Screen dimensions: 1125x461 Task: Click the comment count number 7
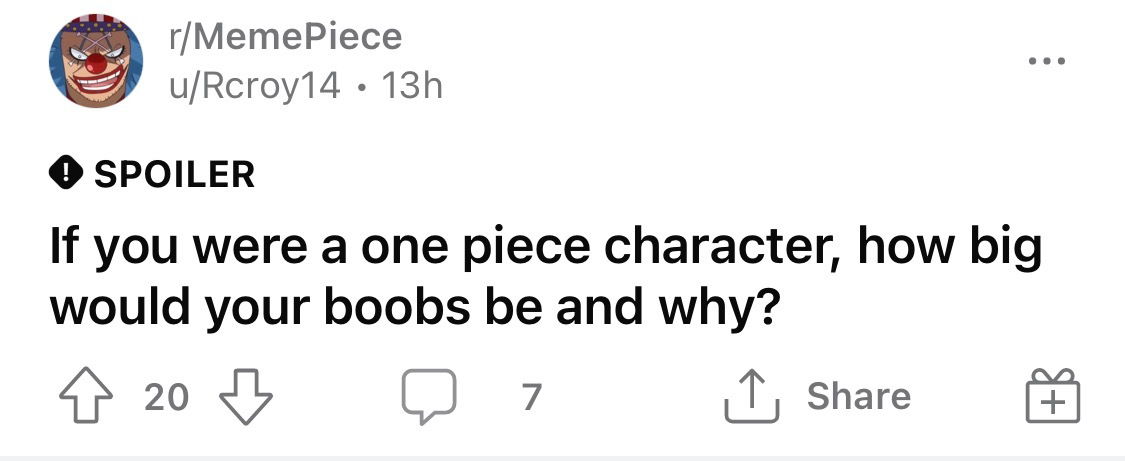(x=531, y=398)
